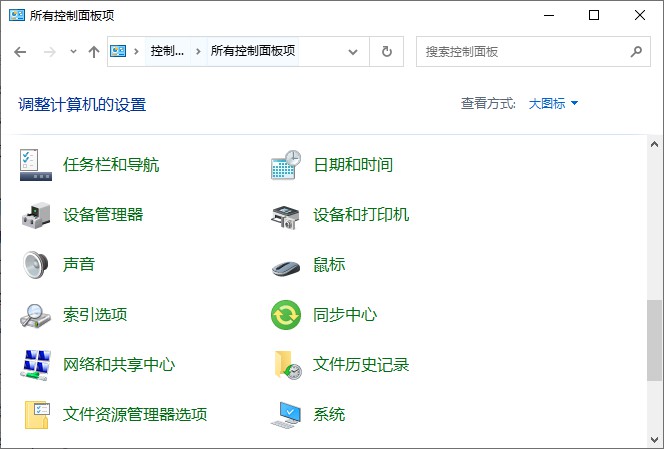Open the 任务栏和导航 icon
This screenshot has height=449, width=664.
pyautogui.click(x=36, y=165)
